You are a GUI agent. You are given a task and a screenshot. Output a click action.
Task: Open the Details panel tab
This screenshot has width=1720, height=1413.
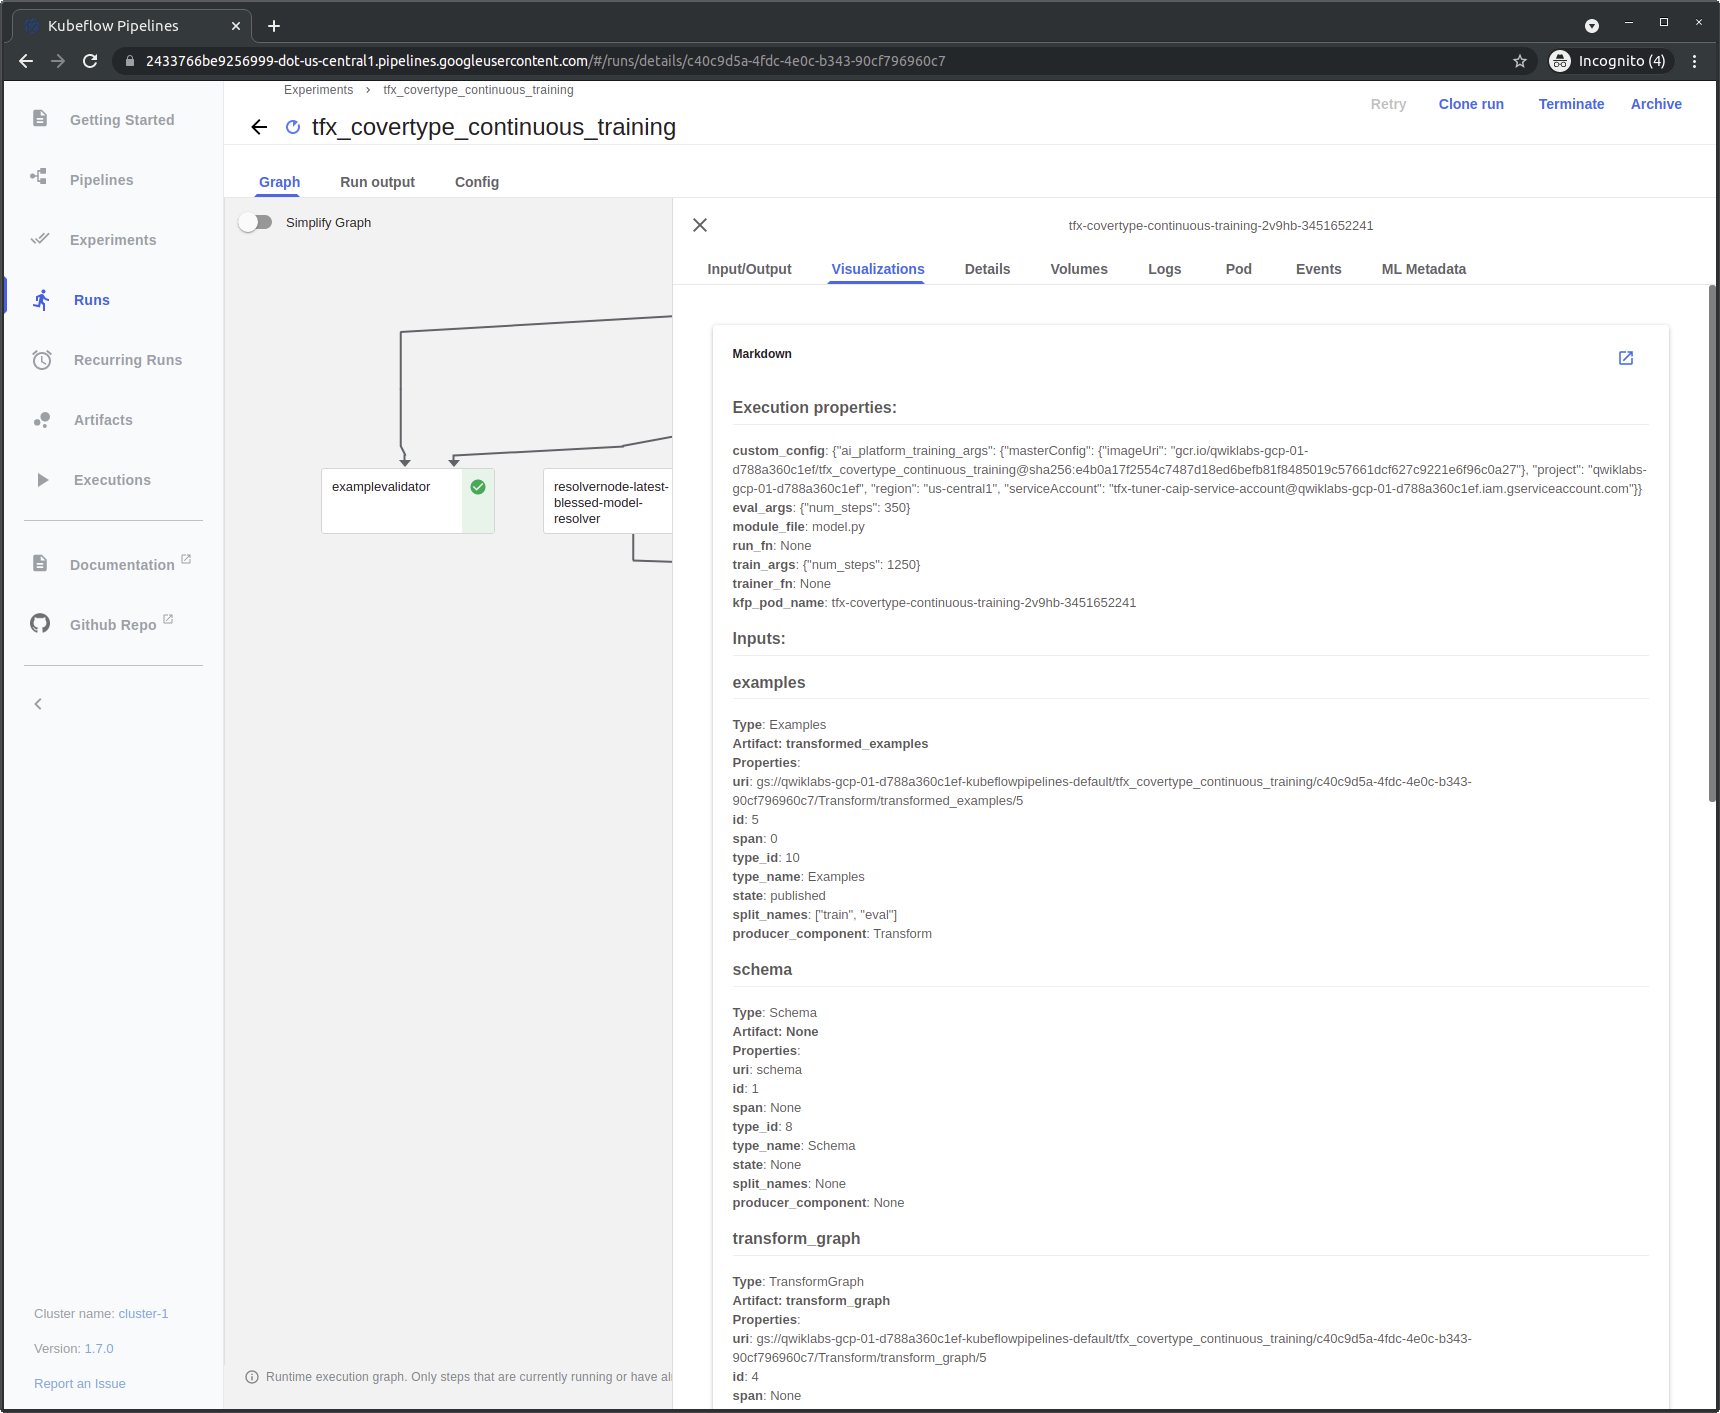click(x=987, y=269)
